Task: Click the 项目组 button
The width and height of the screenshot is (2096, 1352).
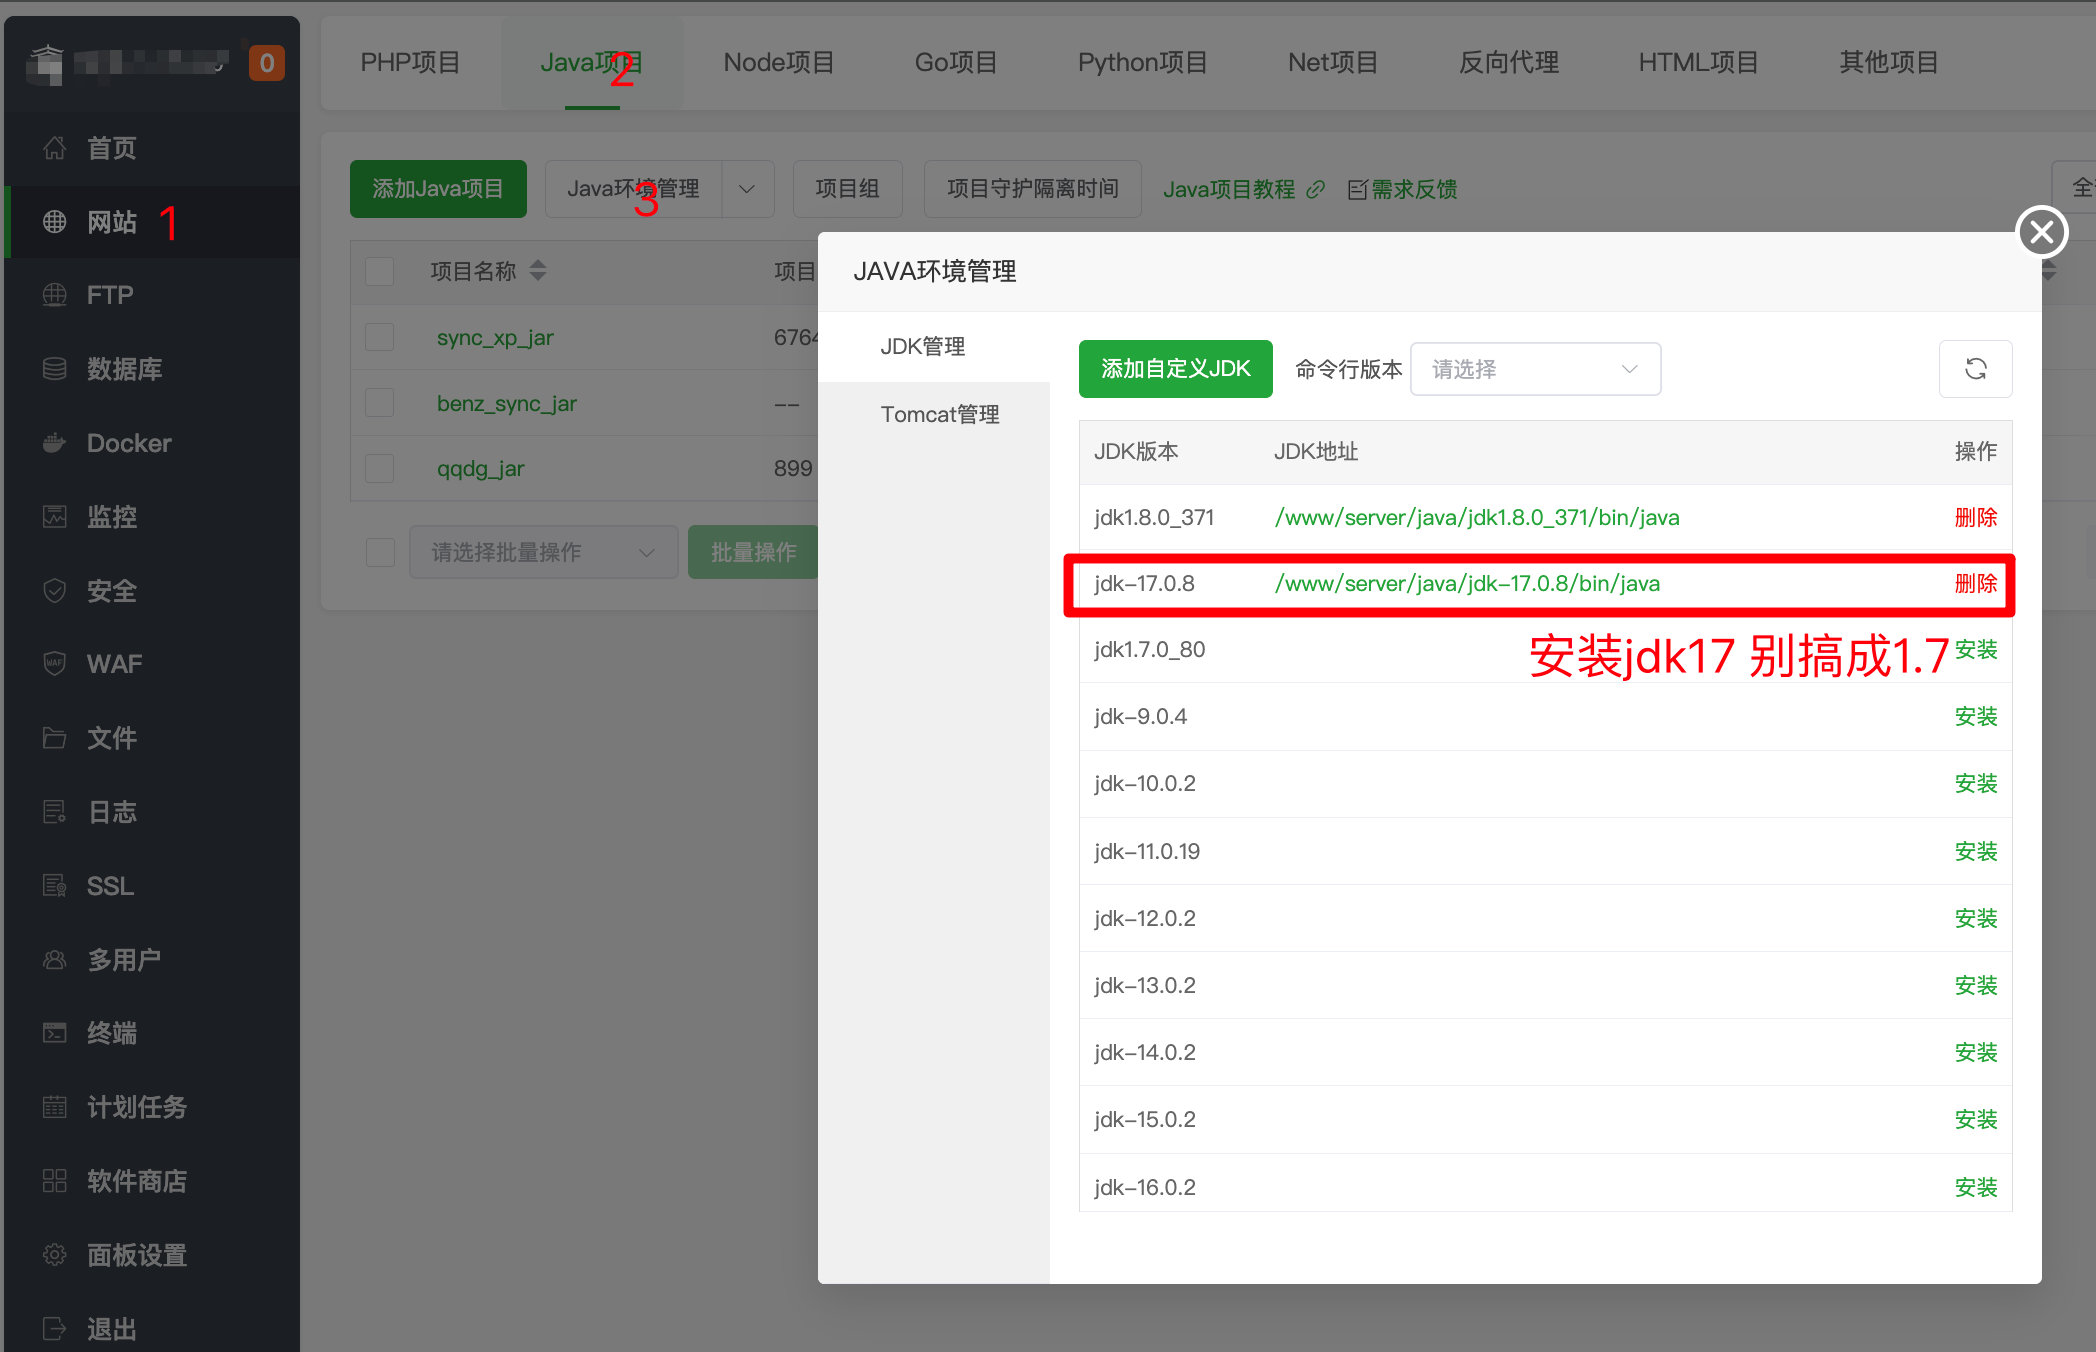Action: point(848,189)
